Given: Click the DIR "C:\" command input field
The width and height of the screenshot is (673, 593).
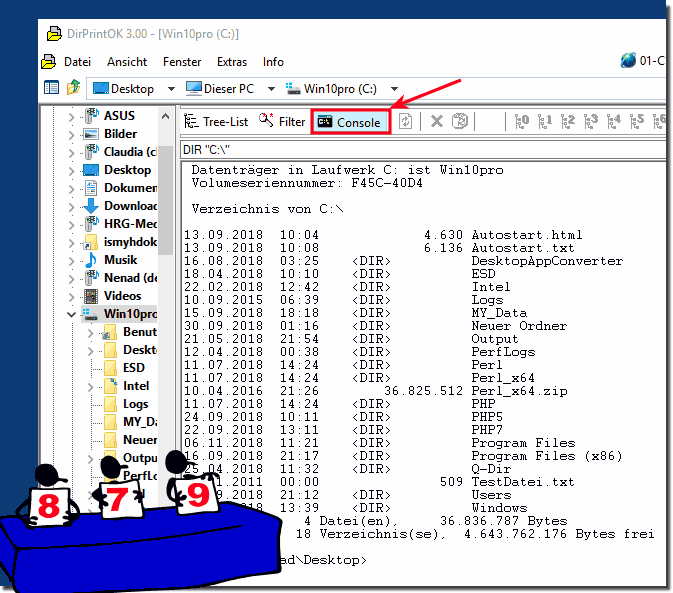Looking at the screenshot, I should (423, 150).
